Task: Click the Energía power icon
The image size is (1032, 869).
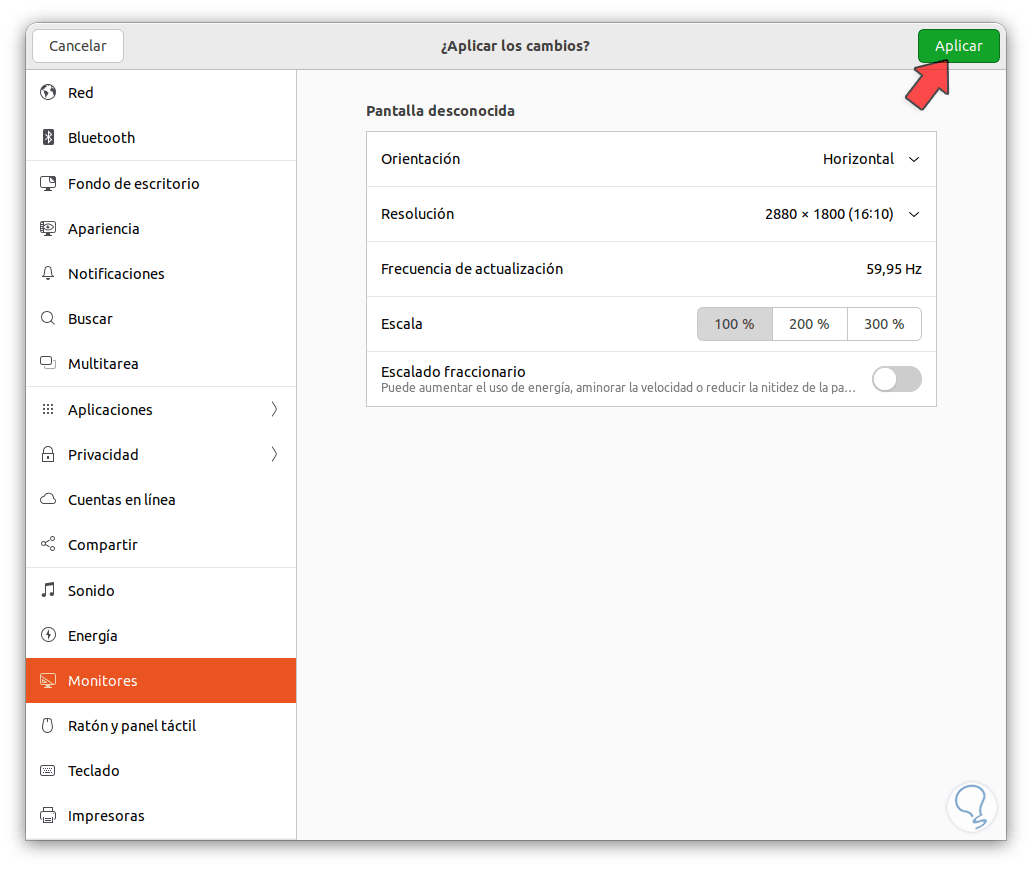Action: pos(47,636)
